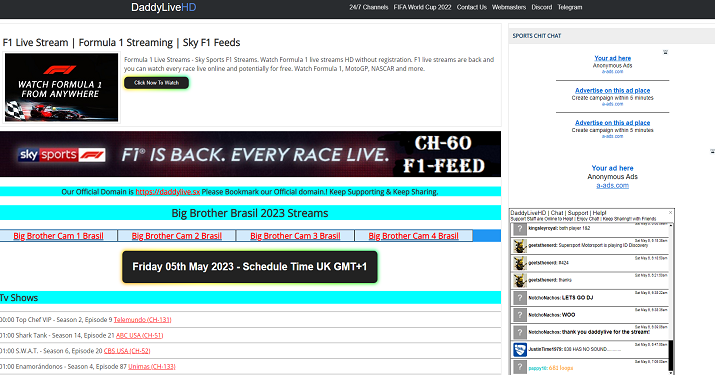Open the Telemundo (CH-131) channel link

point(142,320)
